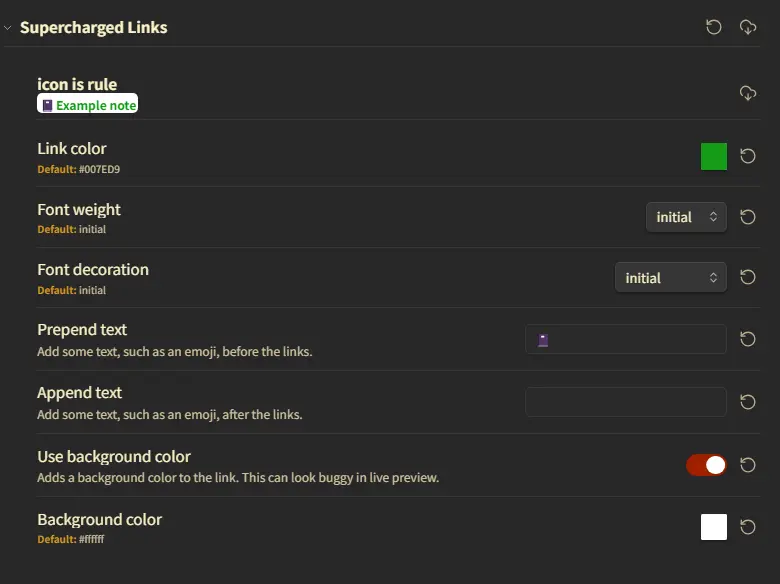Click the export icon for icon is rule
The height and width of the screenshot is (584, 780).
tap(748, 93)
